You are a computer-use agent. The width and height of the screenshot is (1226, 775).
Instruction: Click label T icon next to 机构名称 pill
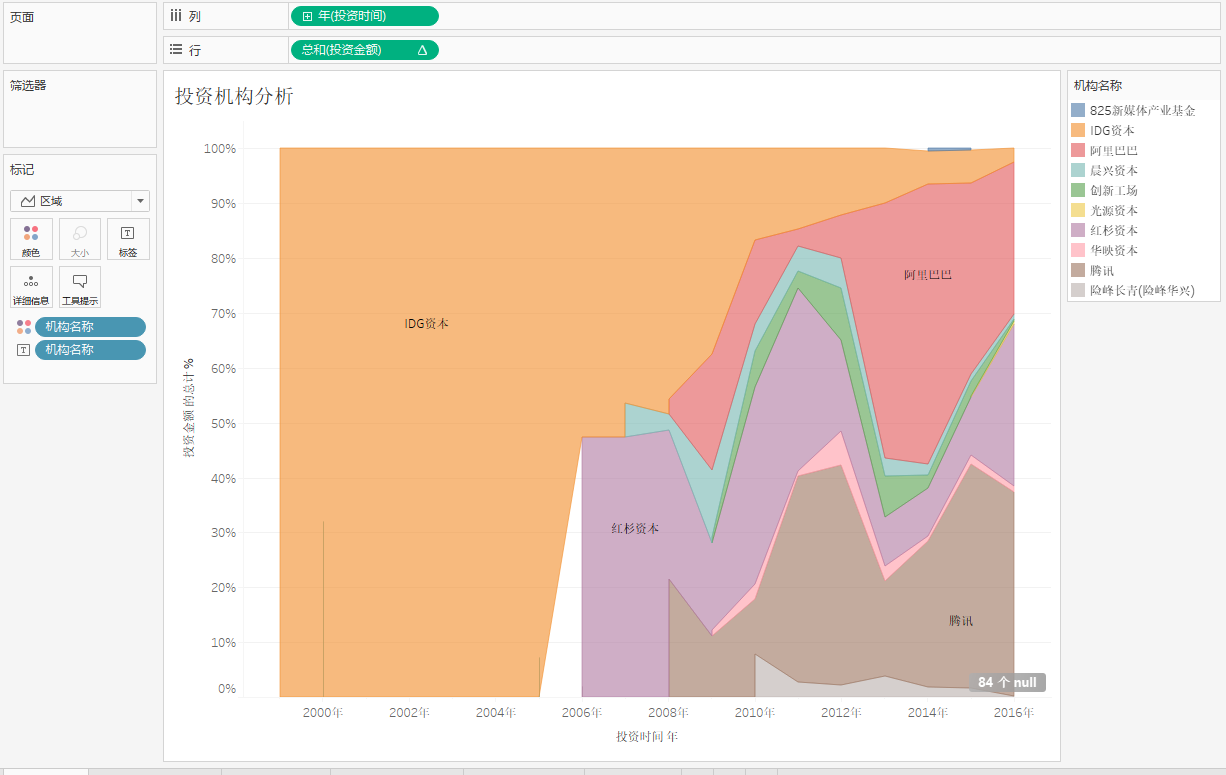coord(24,350)
